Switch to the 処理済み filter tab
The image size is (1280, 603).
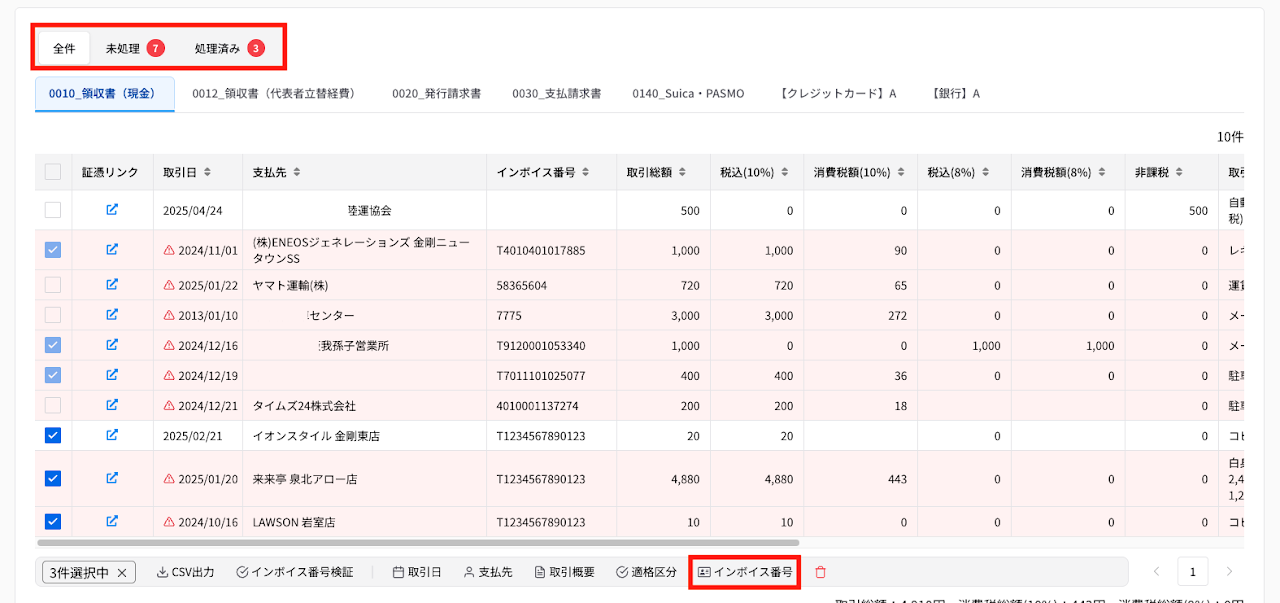click(229, 48)
